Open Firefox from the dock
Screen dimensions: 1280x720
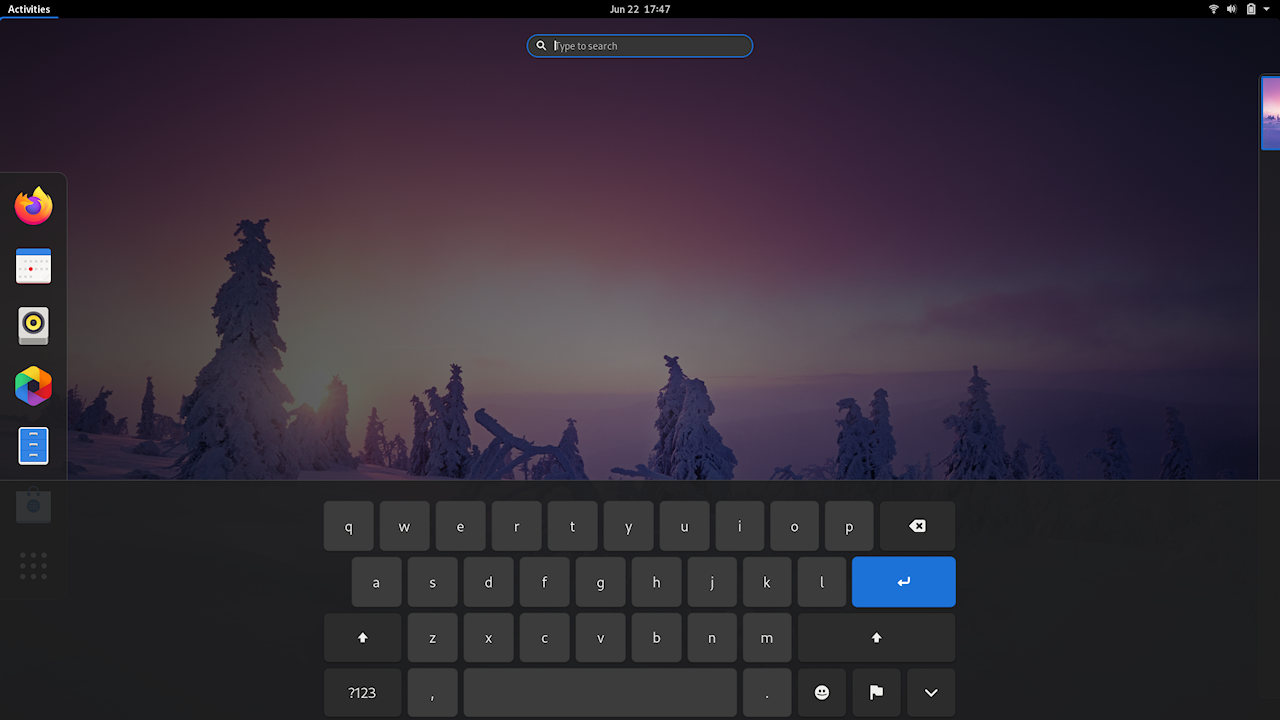click(33, 206)
